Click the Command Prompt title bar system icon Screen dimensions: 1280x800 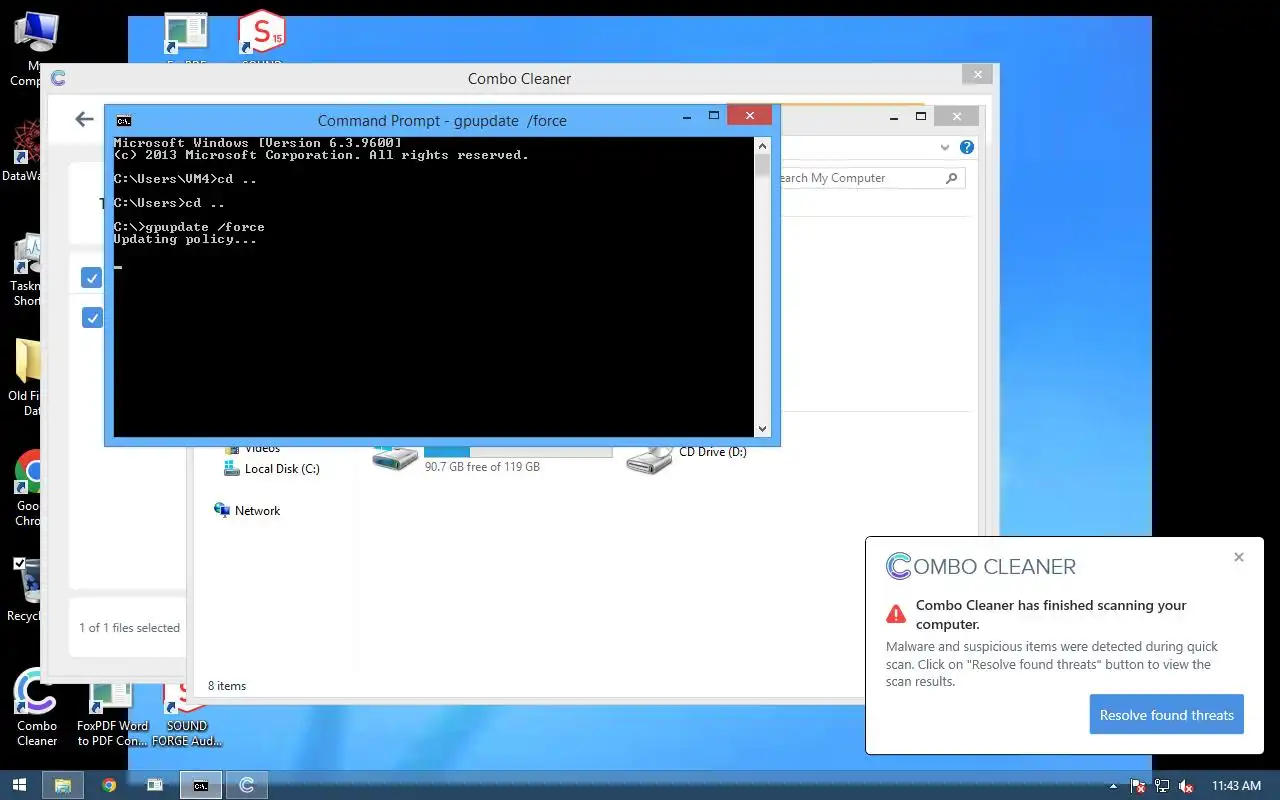124,121
